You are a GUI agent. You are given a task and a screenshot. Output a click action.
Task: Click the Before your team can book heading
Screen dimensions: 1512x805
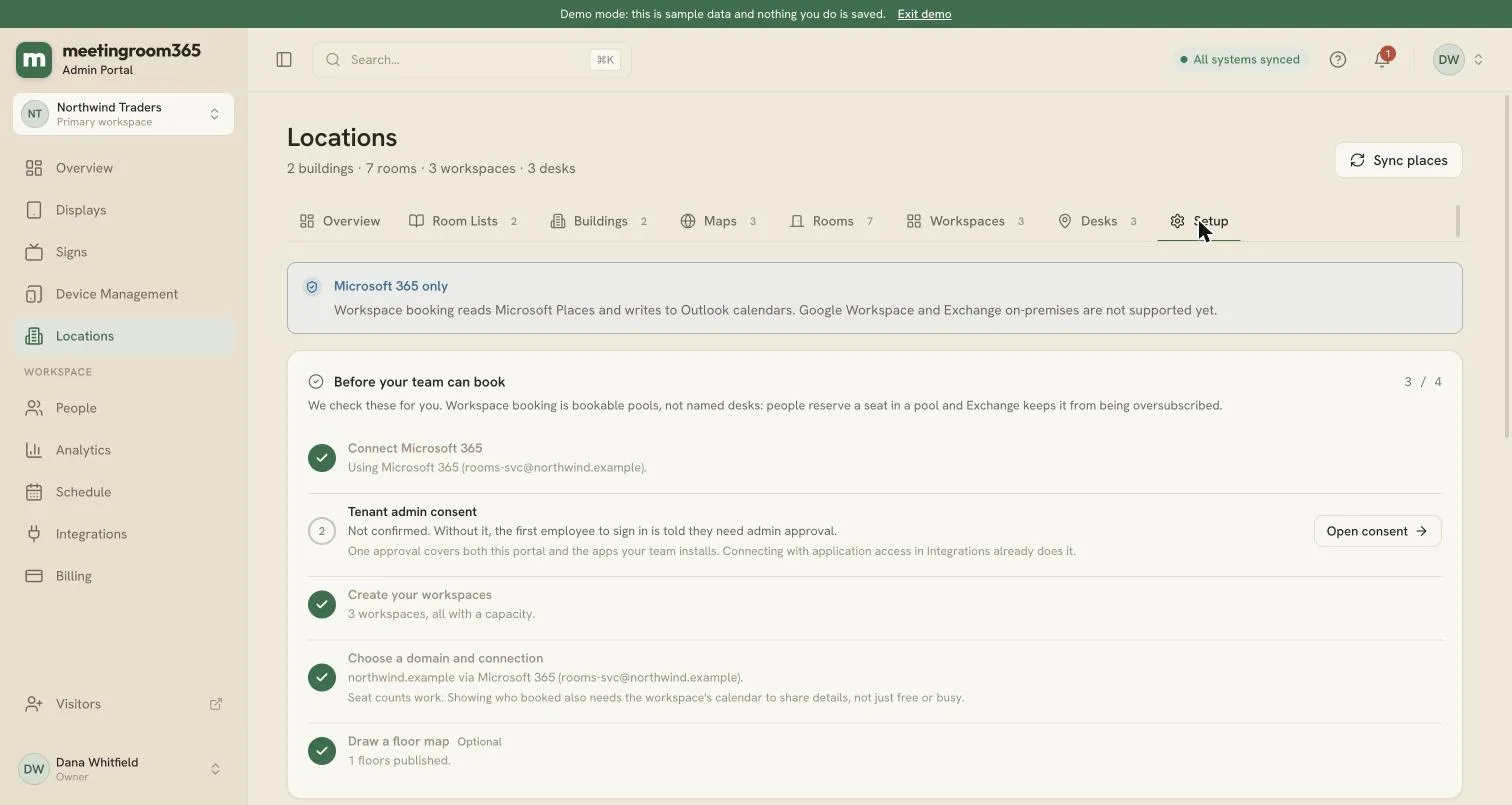419,382
